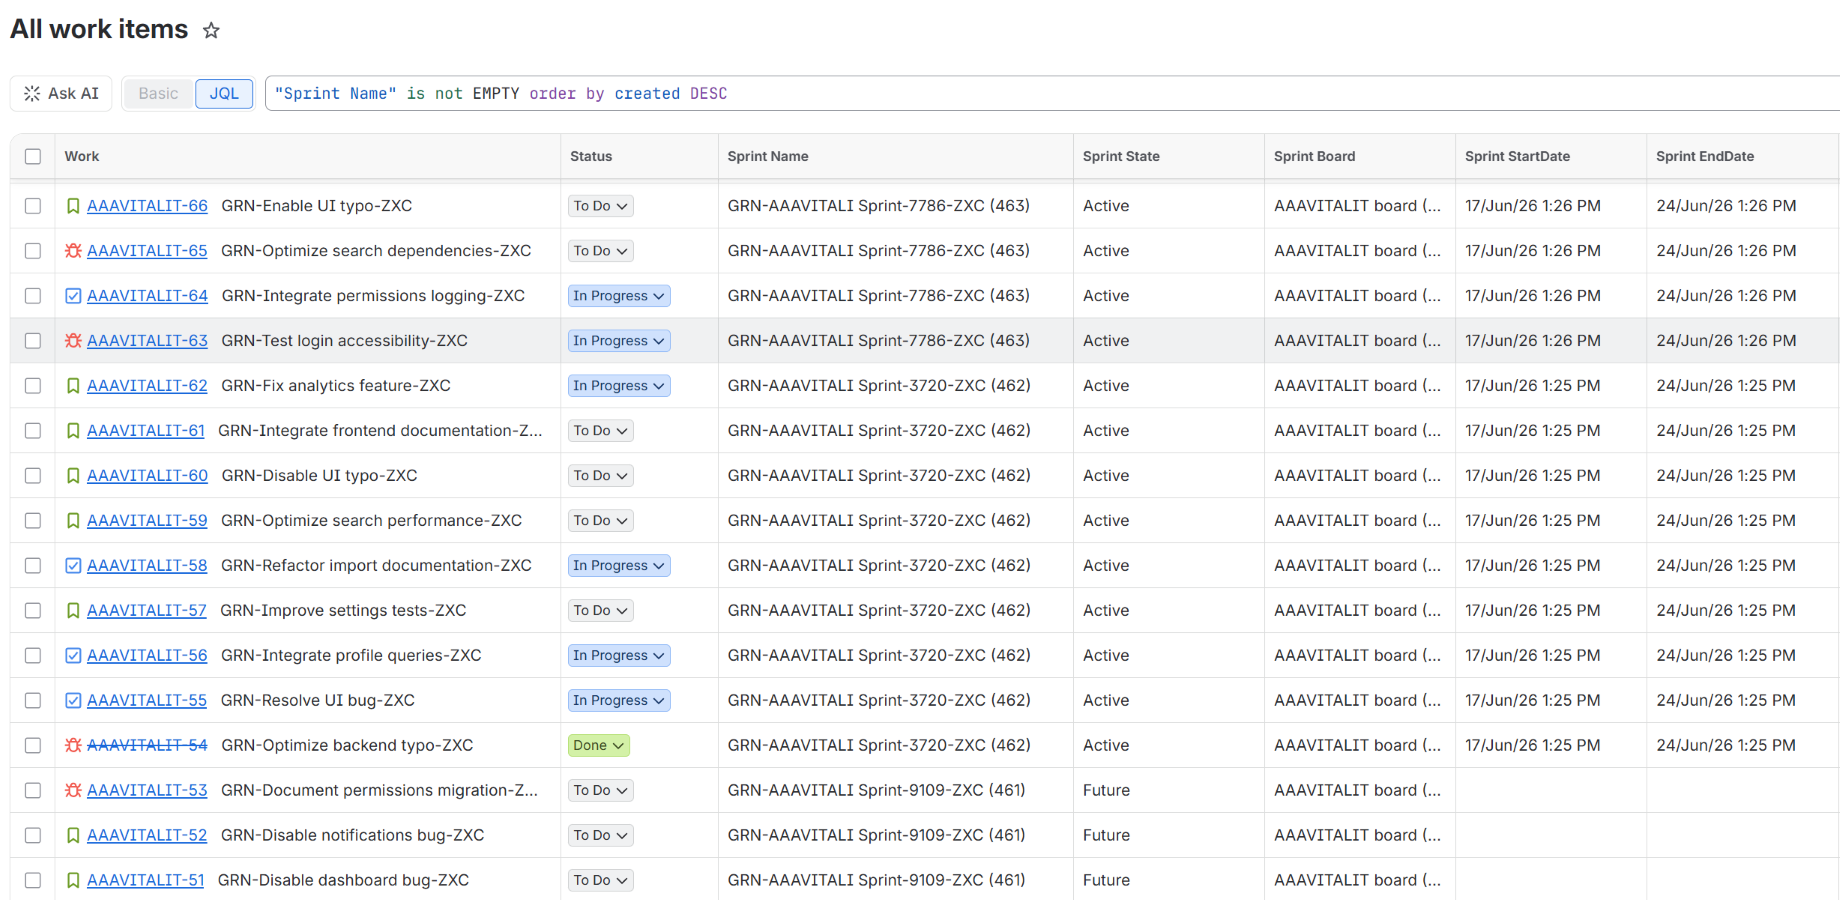Screen dimensions: 1840x900
Task: Open issue AAAVITALIT-51 link
Action: click(x=146, y=881)
